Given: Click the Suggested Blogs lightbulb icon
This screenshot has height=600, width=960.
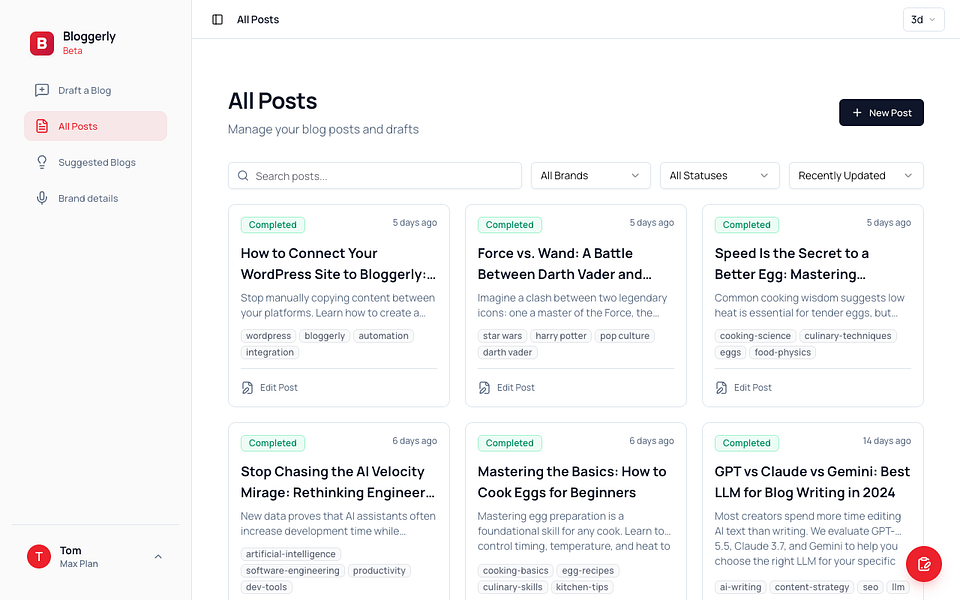Looking at the screenshot, I should coord(42,162).
